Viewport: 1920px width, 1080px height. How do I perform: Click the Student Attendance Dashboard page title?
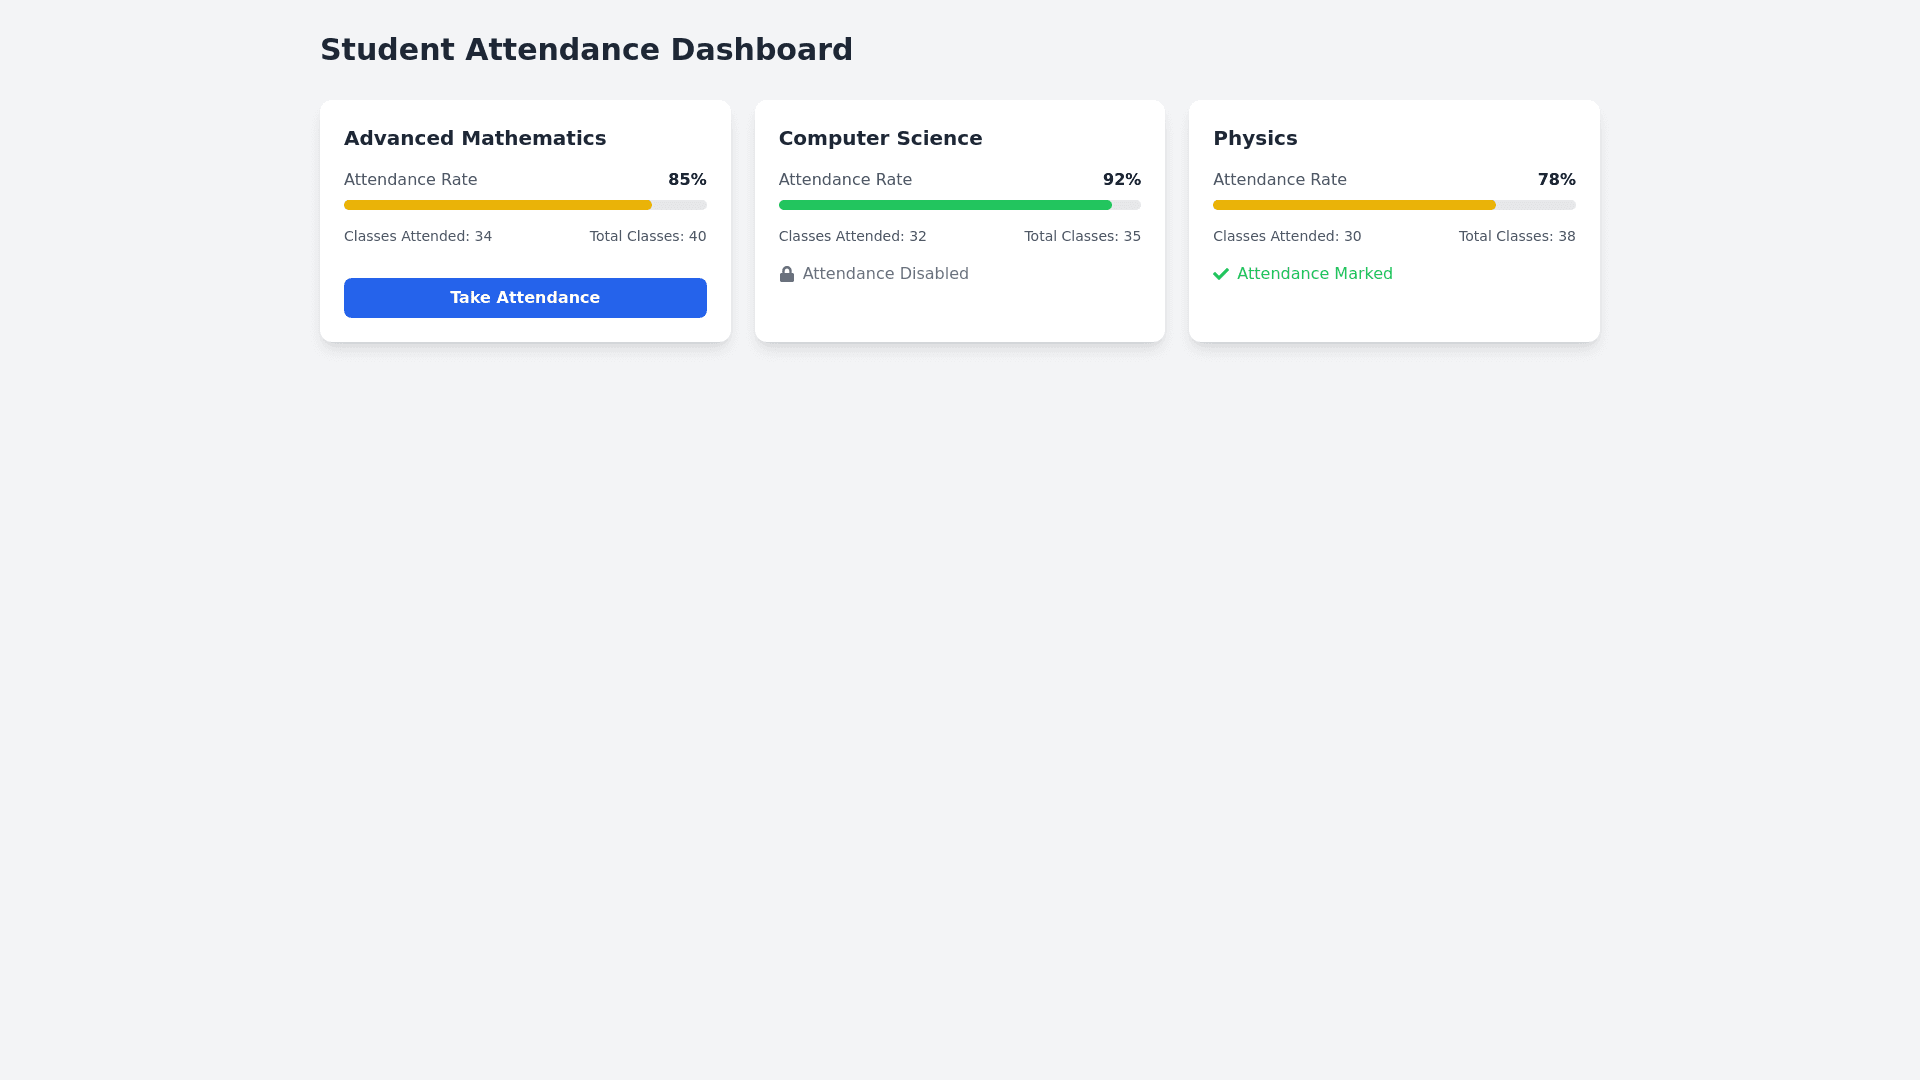click(586, 50)
